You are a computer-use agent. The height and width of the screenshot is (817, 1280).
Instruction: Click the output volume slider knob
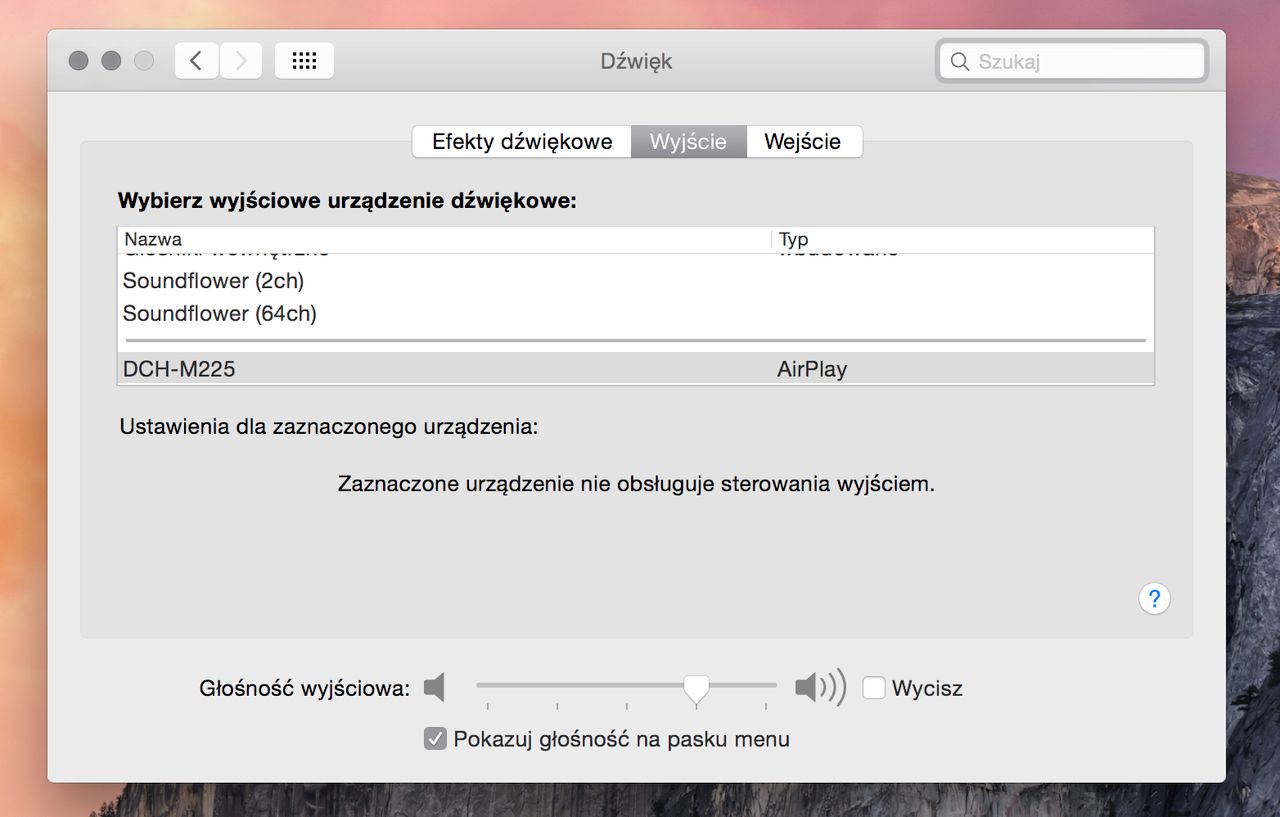(x=696, y=688)
